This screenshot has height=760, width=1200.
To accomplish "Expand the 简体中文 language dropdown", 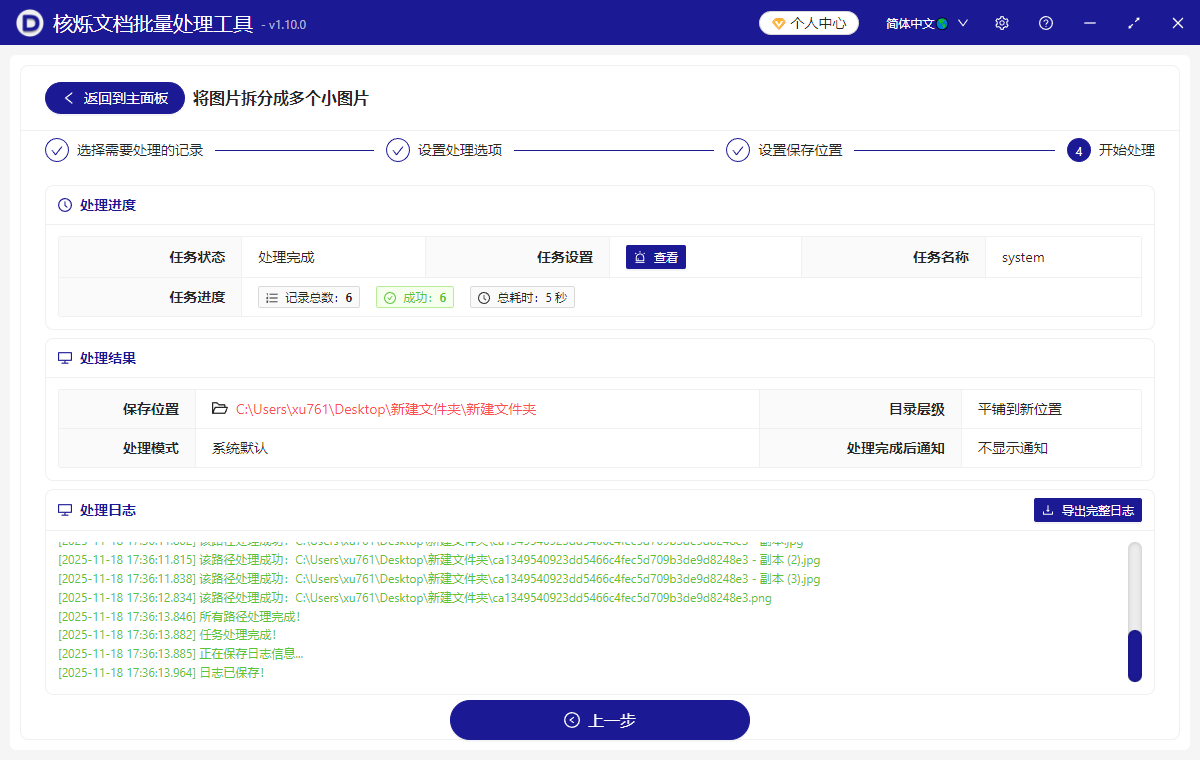I will coord(962,22).
